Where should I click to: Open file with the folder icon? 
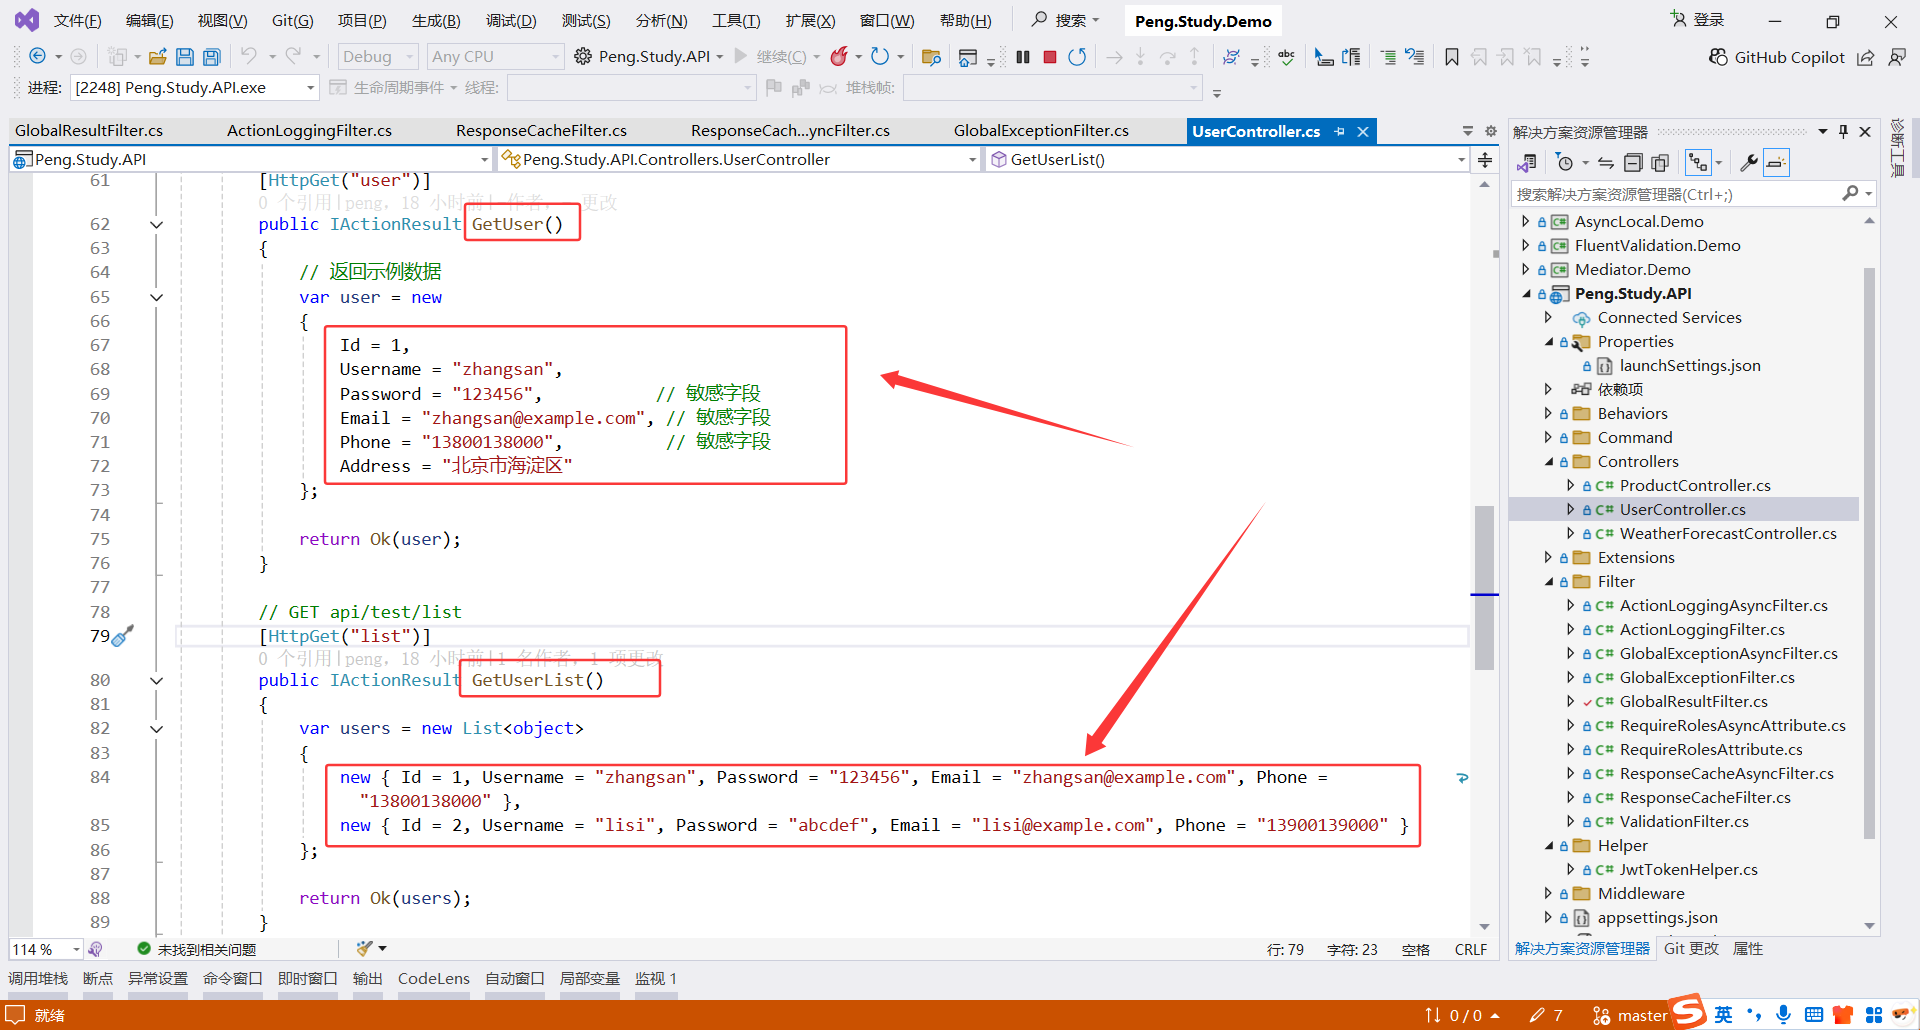pos(157,57)
